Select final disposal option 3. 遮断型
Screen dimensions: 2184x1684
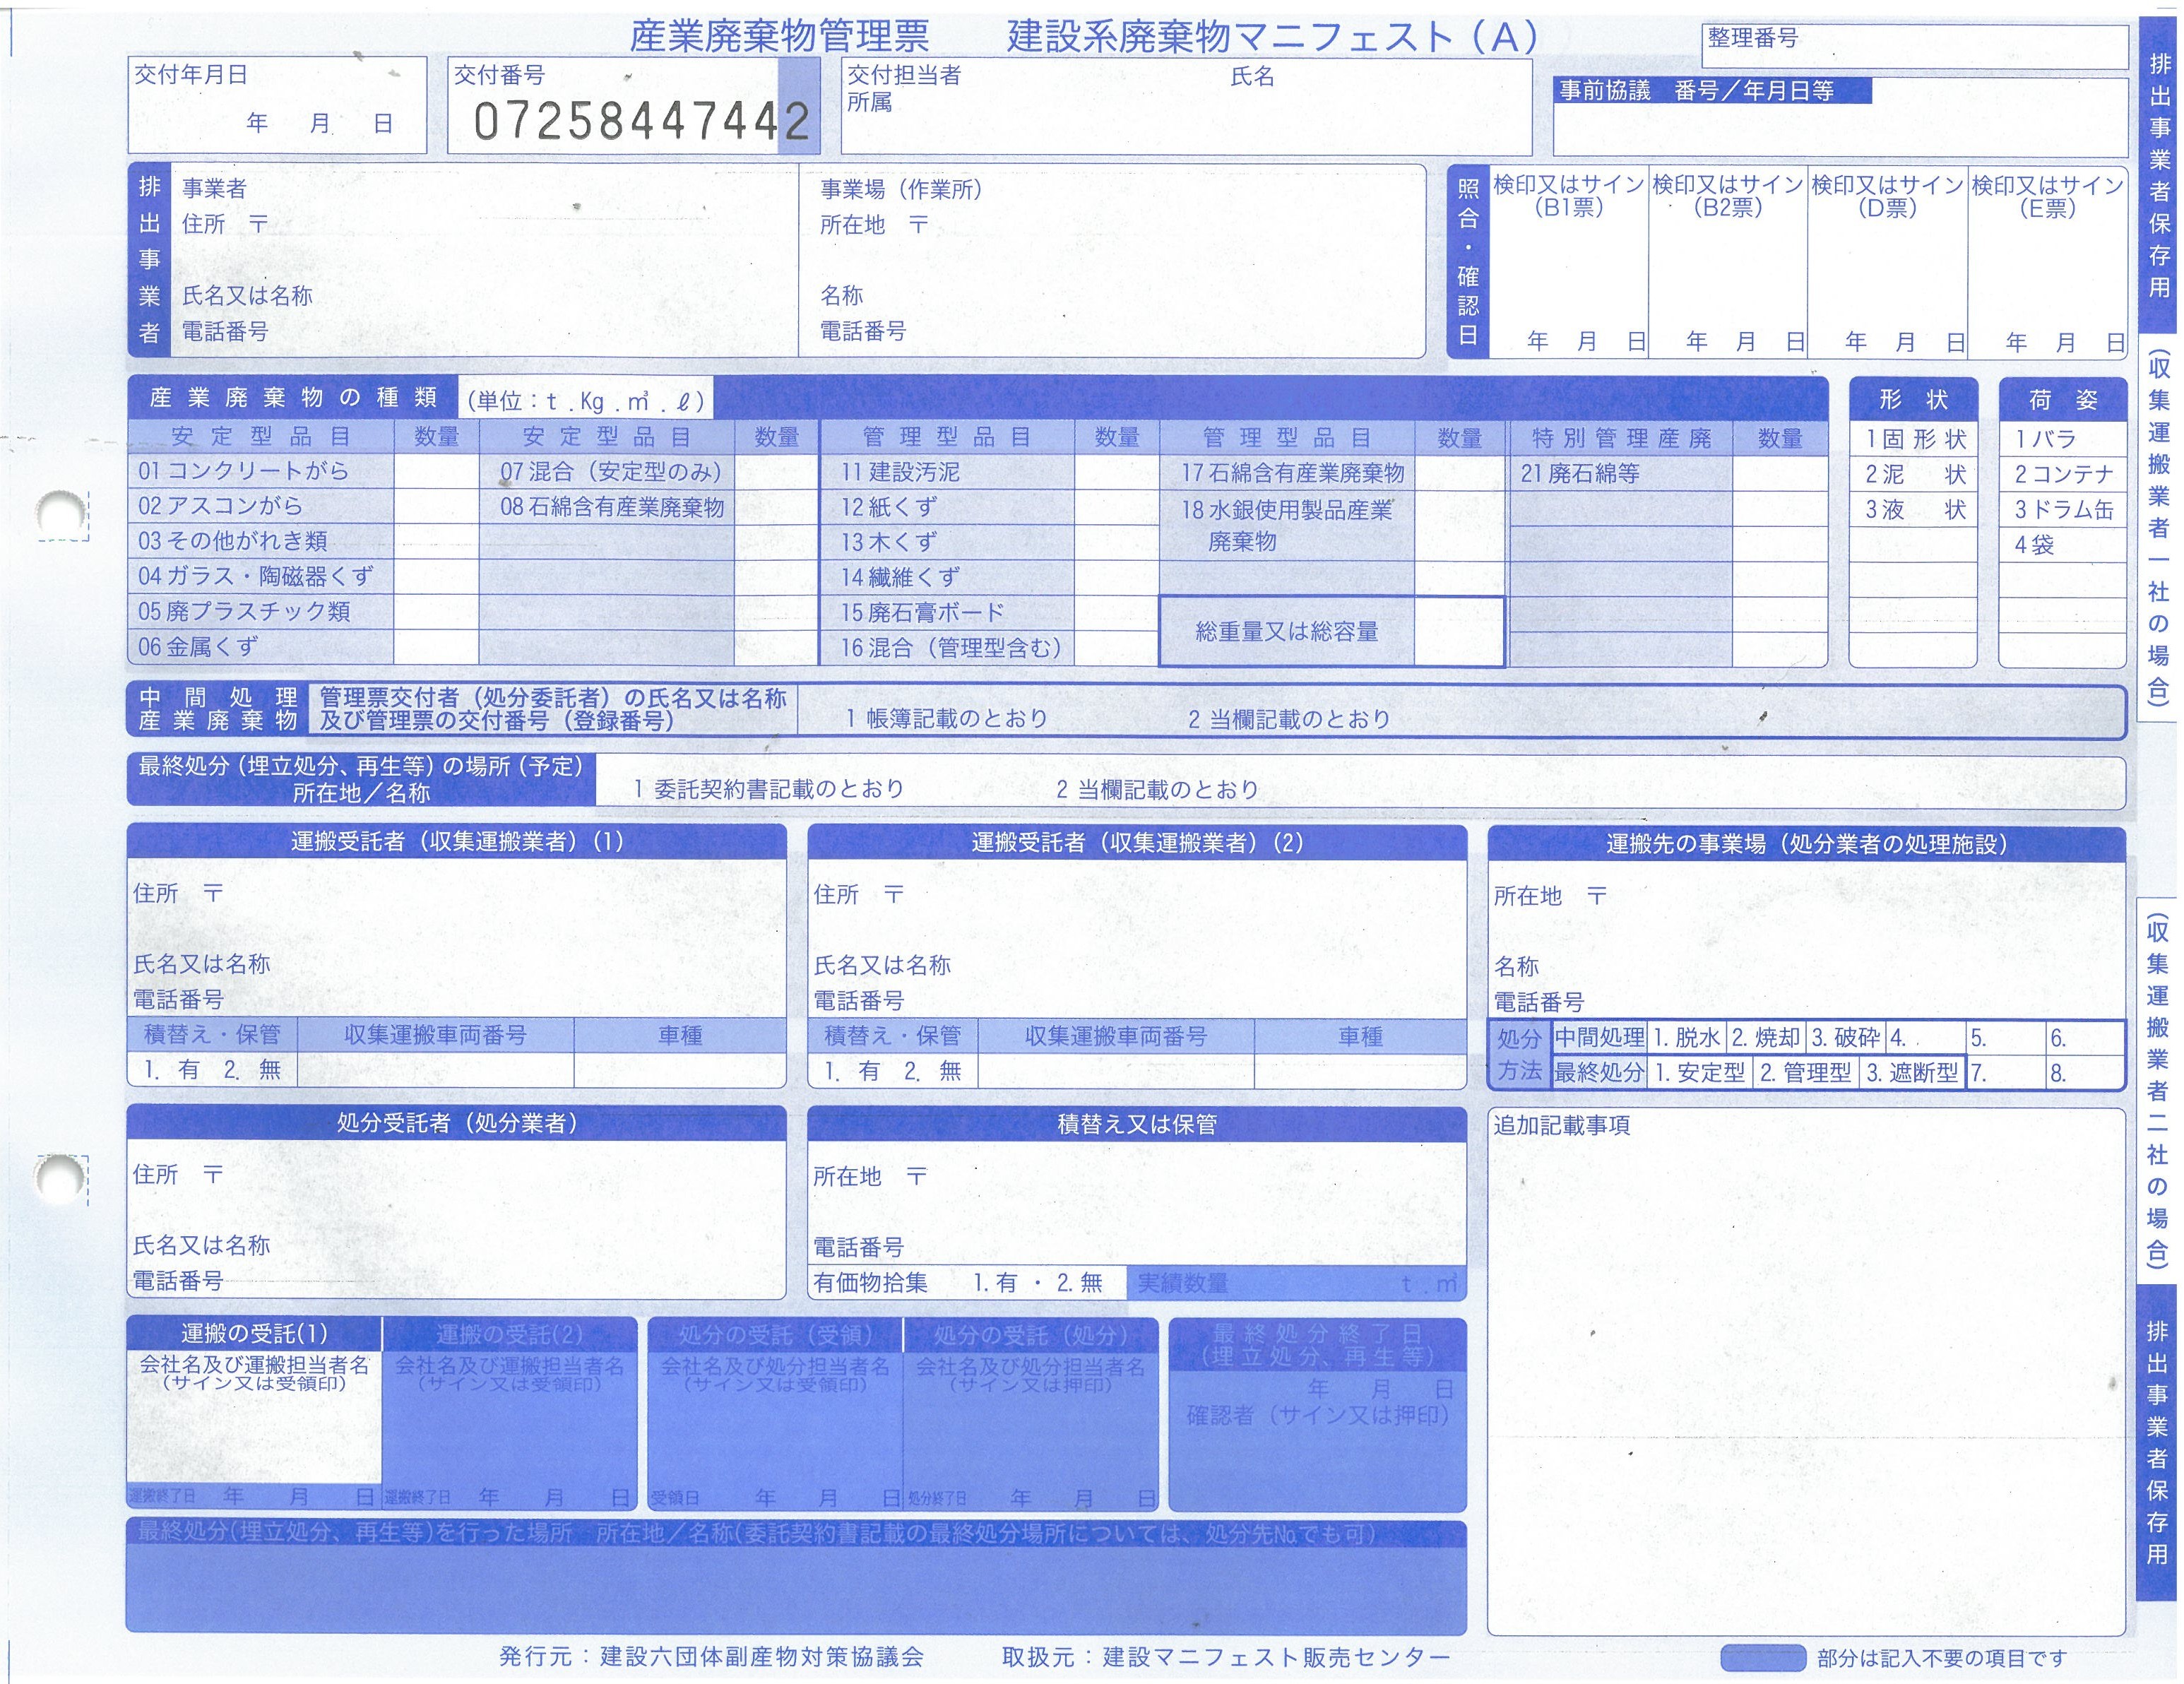tap(1912, 1073)
